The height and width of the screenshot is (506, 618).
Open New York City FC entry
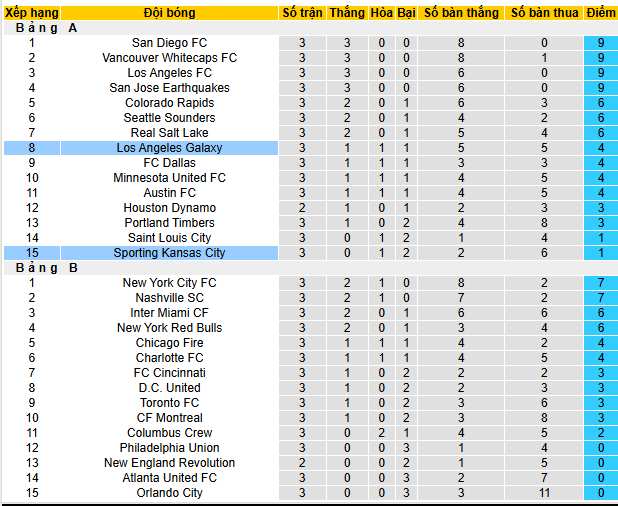[169, 283]
